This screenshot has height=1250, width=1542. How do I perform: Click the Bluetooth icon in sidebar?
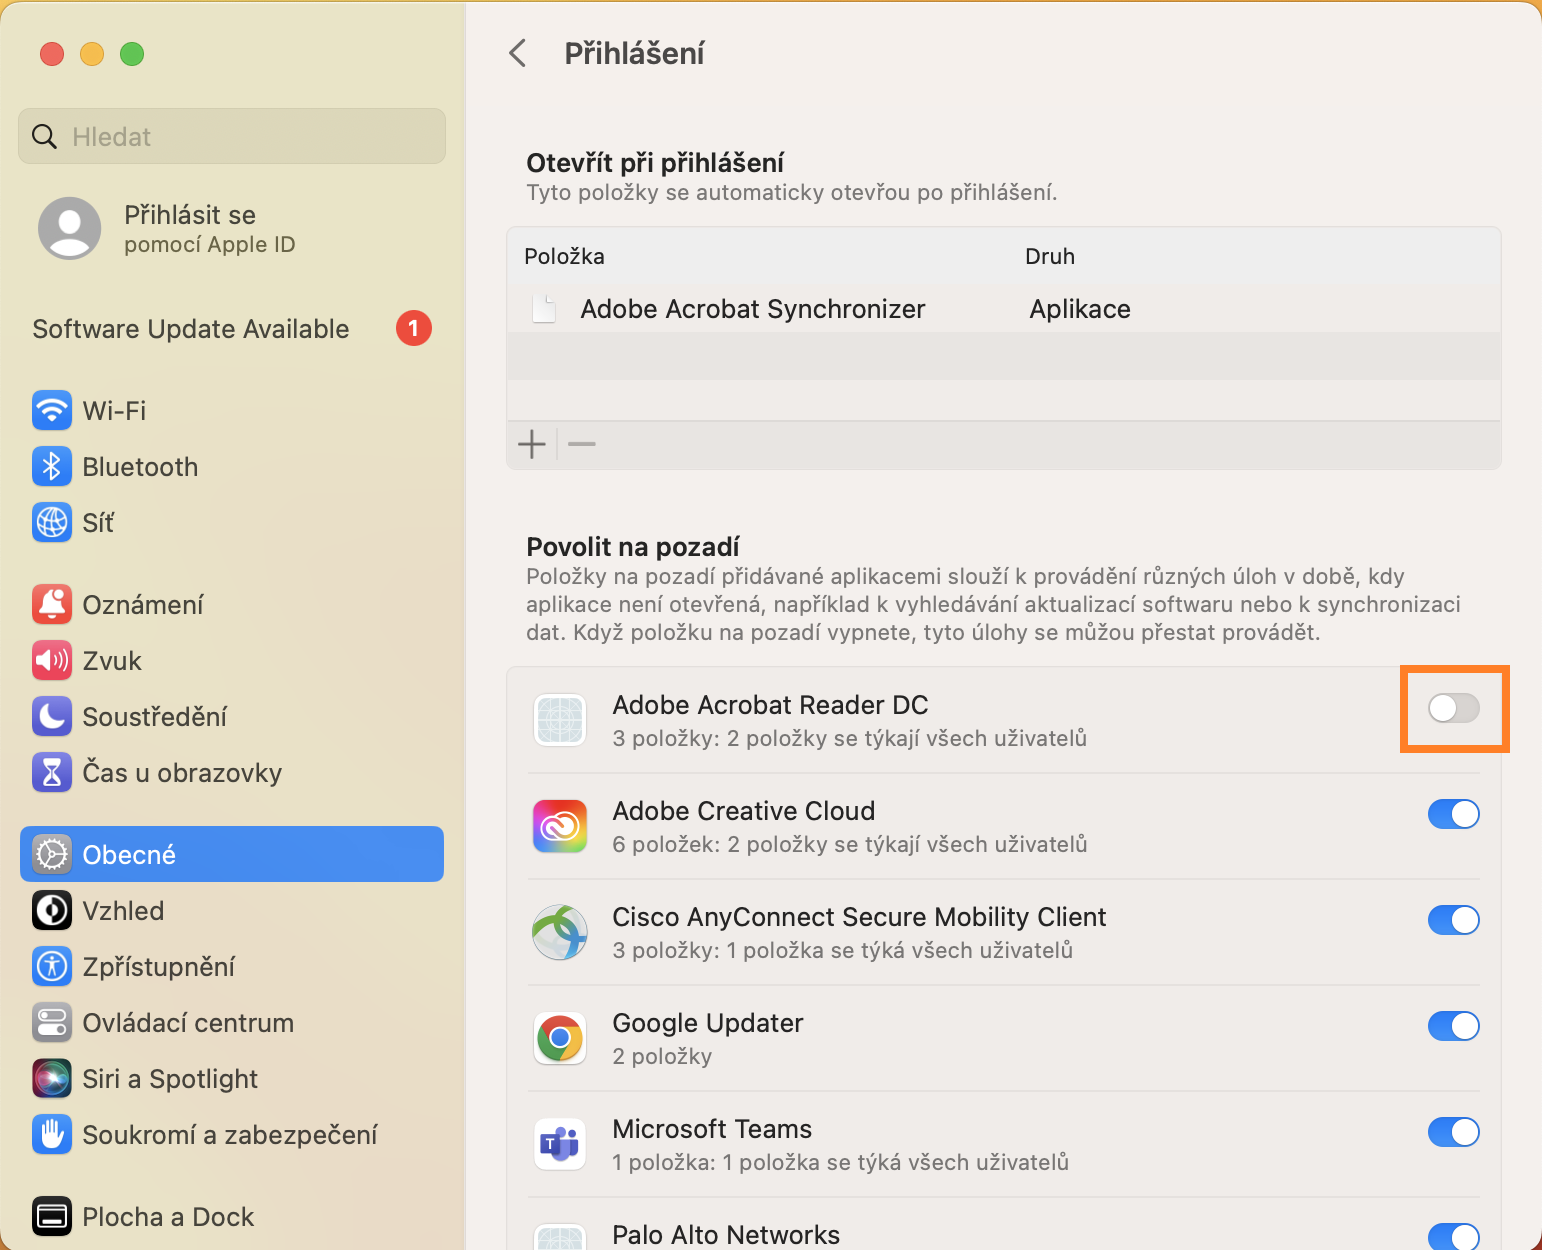click(x=52, y=466)
